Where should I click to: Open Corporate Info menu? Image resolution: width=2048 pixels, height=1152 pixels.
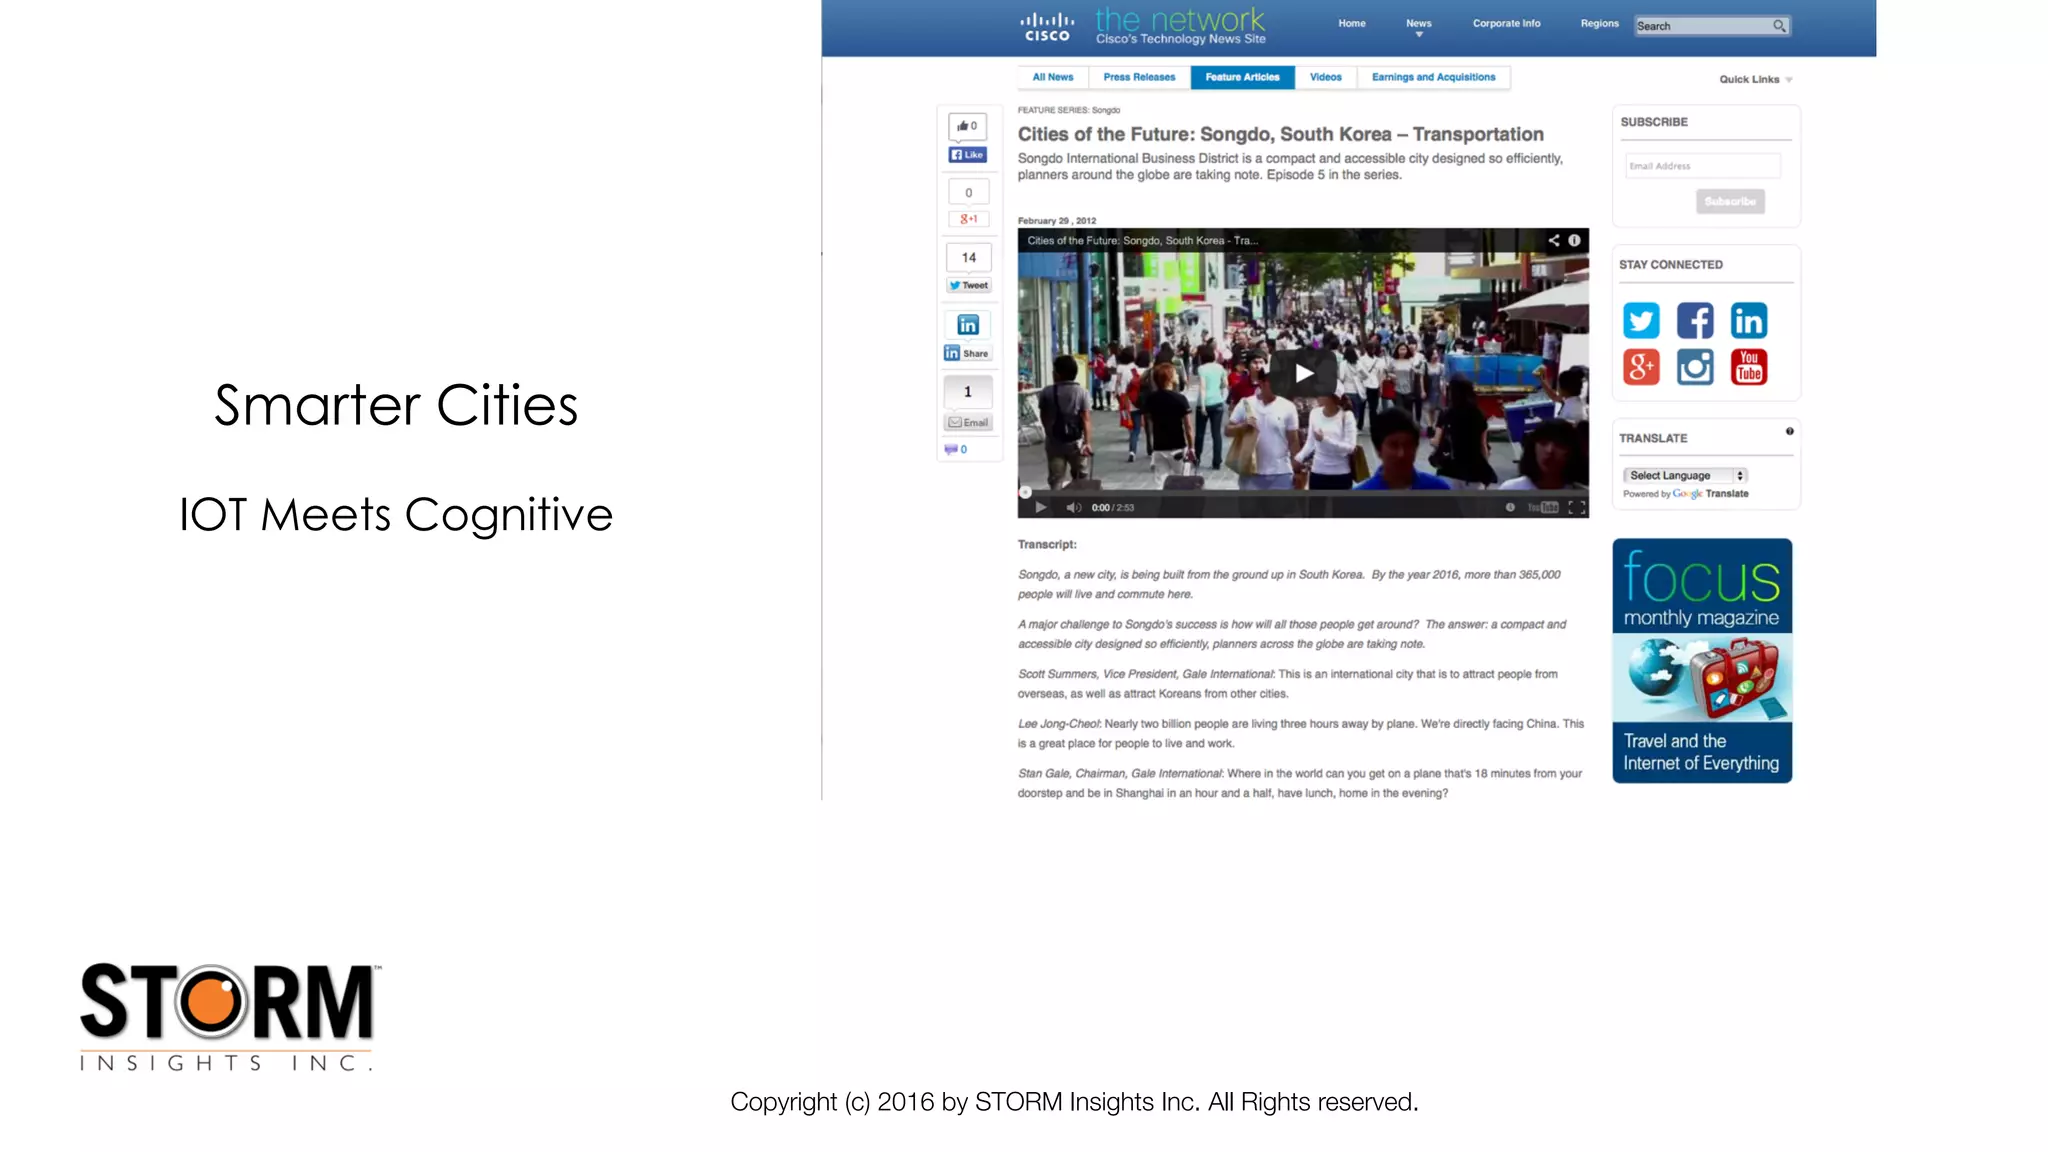click(x=1506, y=23)
